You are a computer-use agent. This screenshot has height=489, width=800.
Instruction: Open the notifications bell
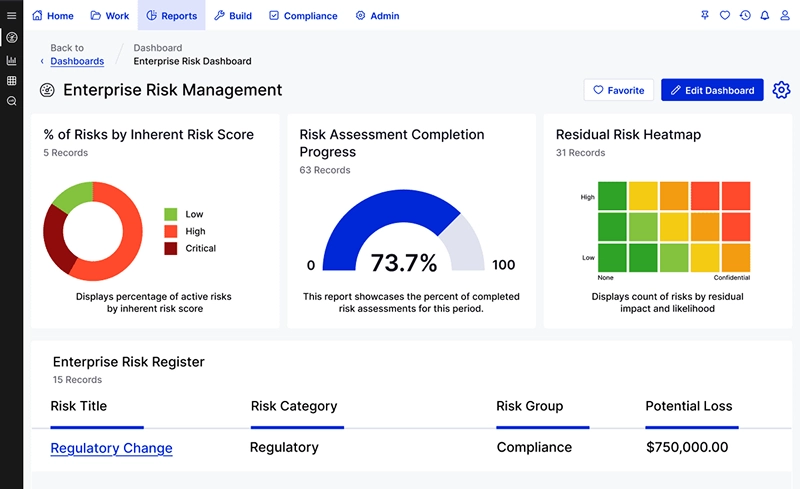pyautogui.click(x=765, y=16)
